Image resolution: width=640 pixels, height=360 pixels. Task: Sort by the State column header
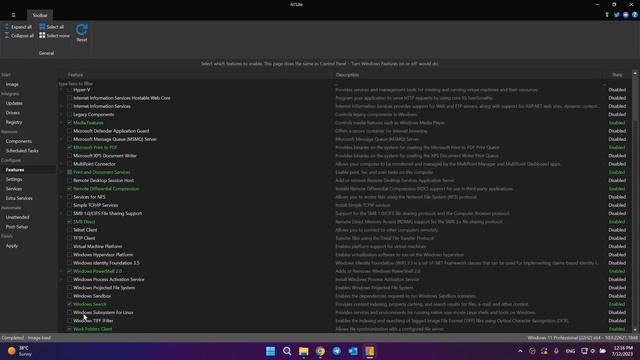[x=617, y=75]
